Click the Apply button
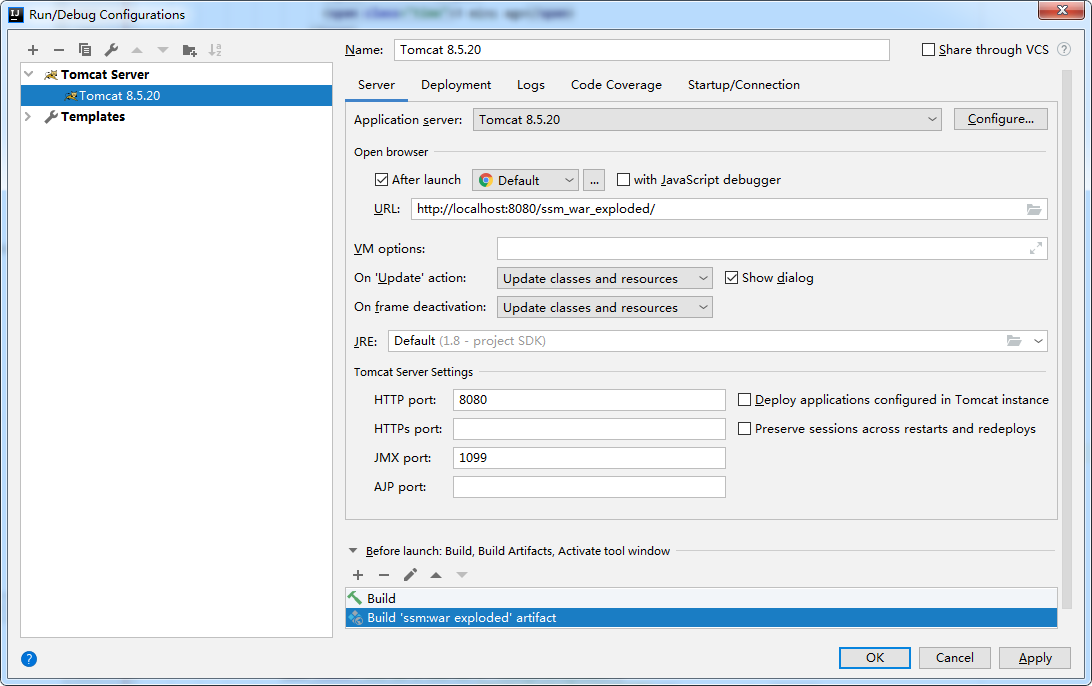The height and width of the screenshot is (686, 1092). tap(1035, 658)
